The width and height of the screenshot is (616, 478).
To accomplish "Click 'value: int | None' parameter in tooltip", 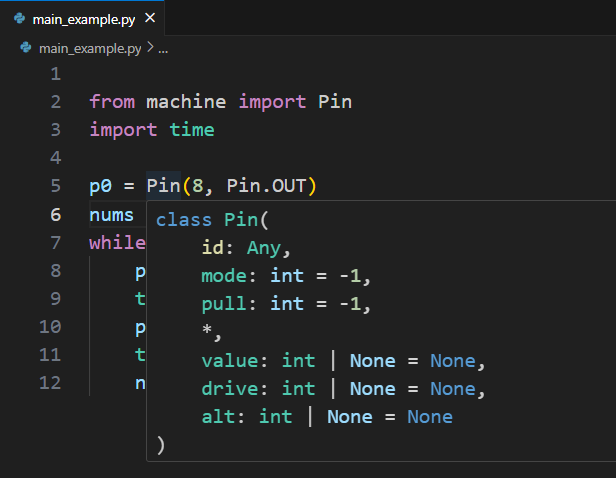I will click(299, 361).
